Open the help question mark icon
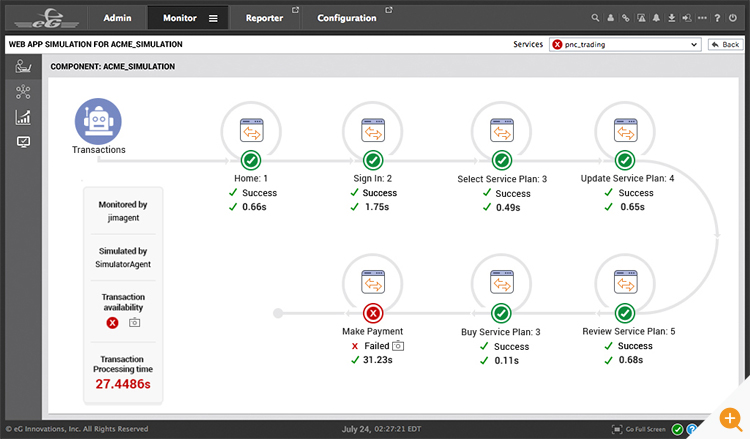This screenshot has height=439, width=750. [x=717, y=18]
